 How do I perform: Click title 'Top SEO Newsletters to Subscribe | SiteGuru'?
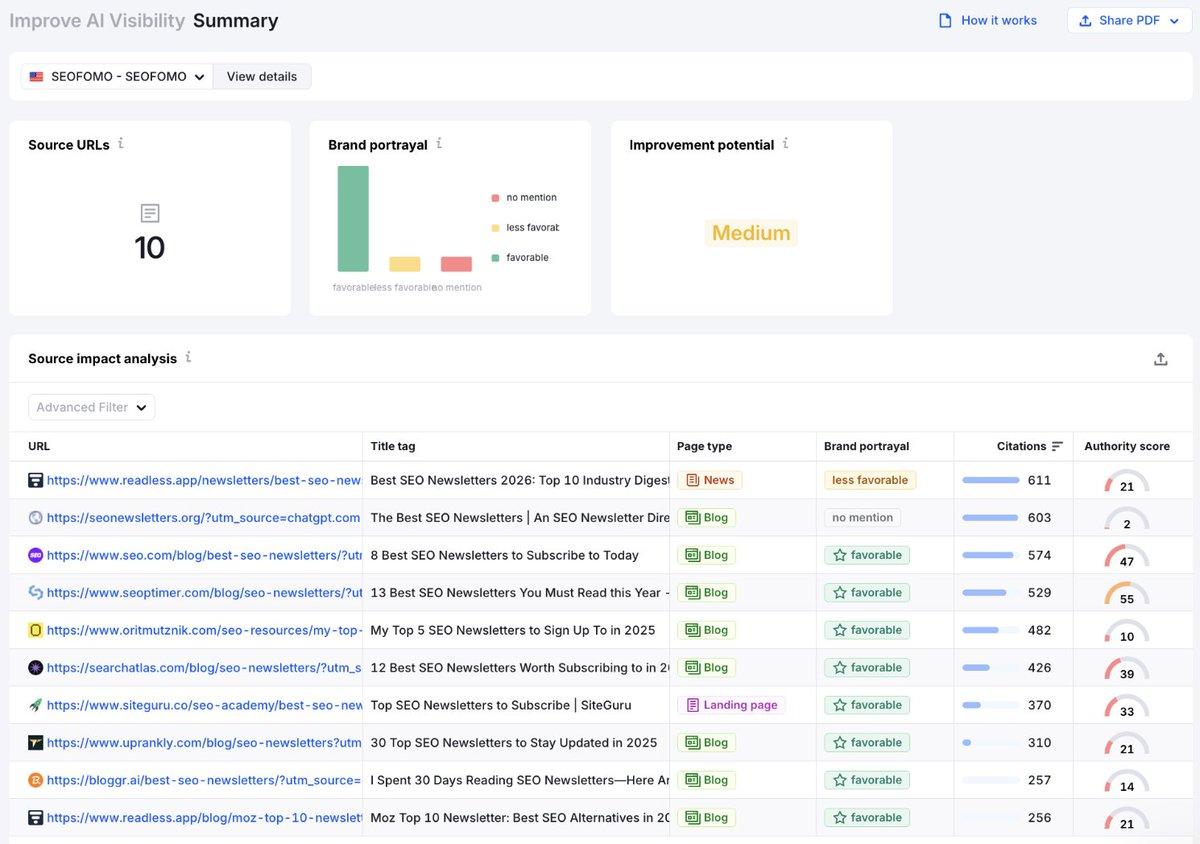click(501, 705)
